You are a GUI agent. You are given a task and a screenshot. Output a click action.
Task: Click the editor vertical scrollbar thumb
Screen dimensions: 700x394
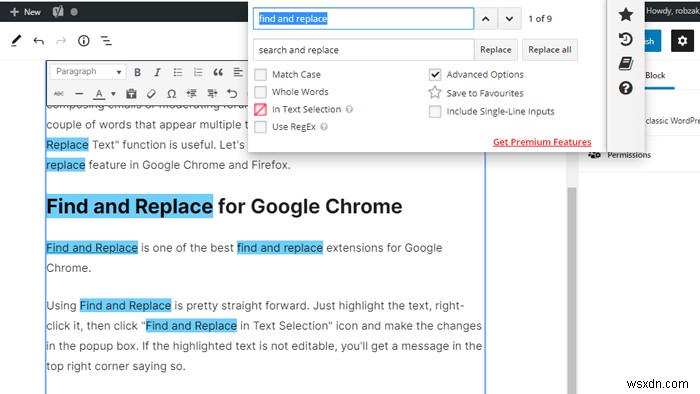click(572, 290)
